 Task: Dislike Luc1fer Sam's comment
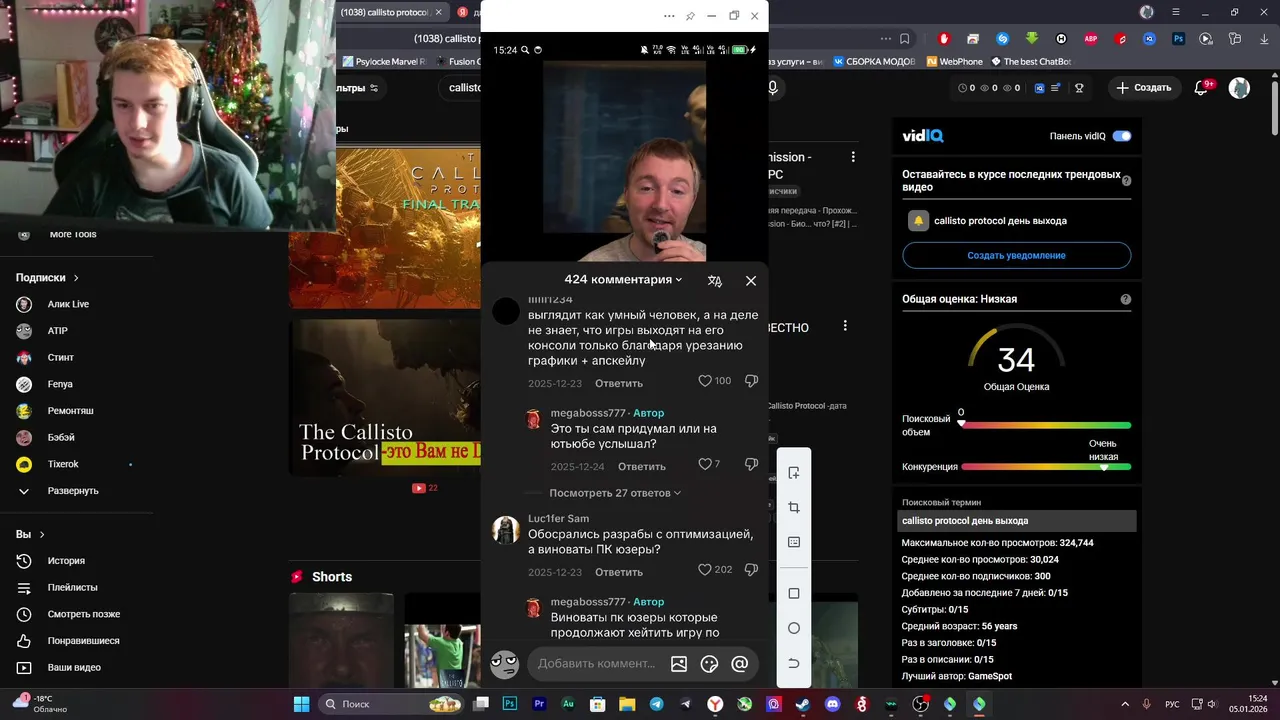tap(751, 569)
